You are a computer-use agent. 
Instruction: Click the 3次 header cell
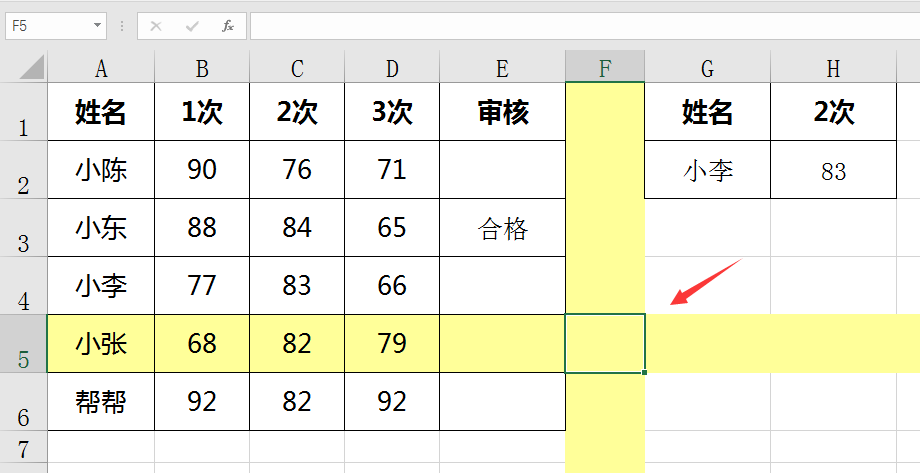(392, 112)
